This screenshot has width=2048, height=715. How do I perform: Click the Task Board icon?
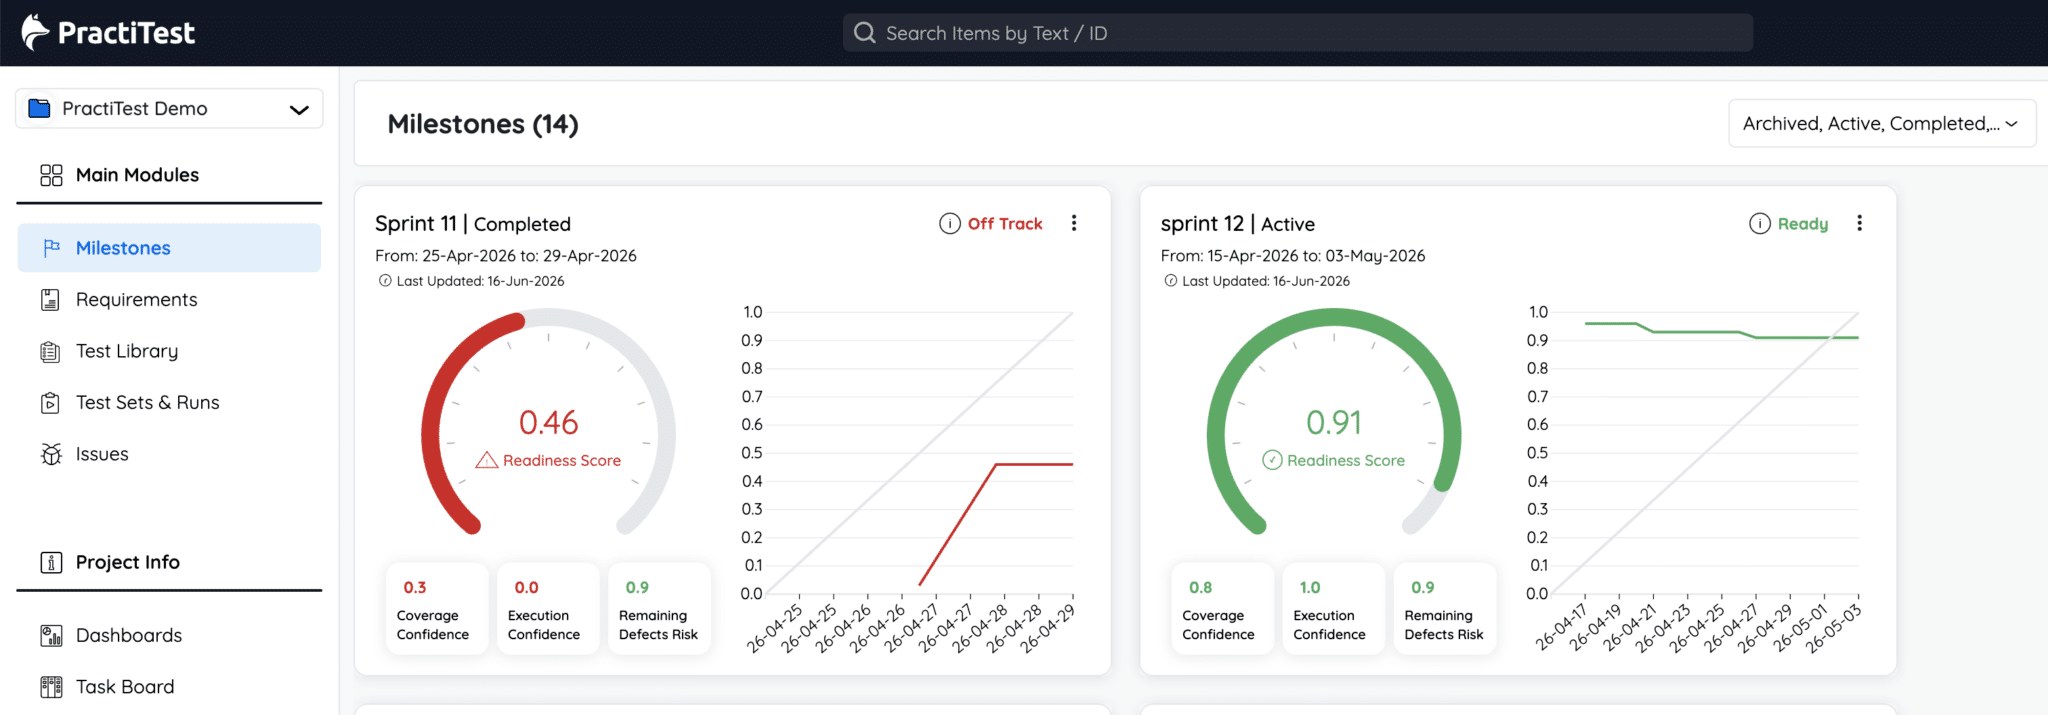[51, 687]
